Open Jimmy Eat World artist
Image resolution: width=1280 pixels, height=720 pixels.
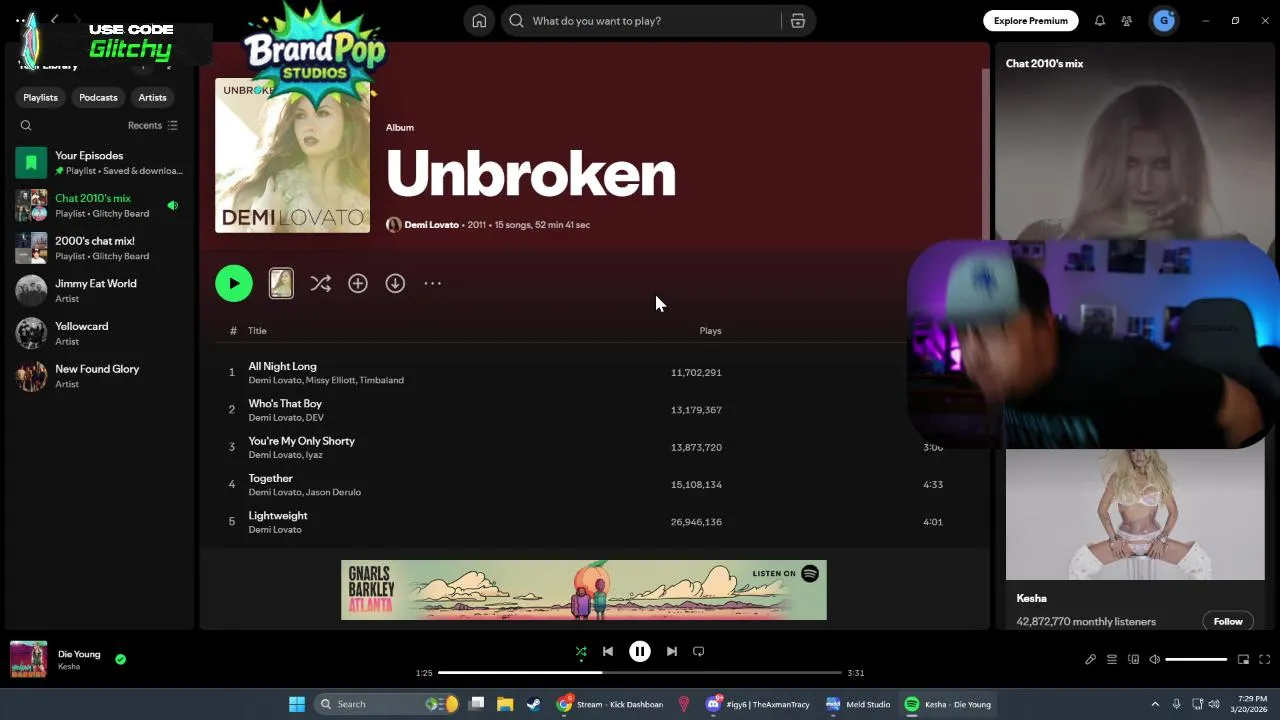(100, 291)
